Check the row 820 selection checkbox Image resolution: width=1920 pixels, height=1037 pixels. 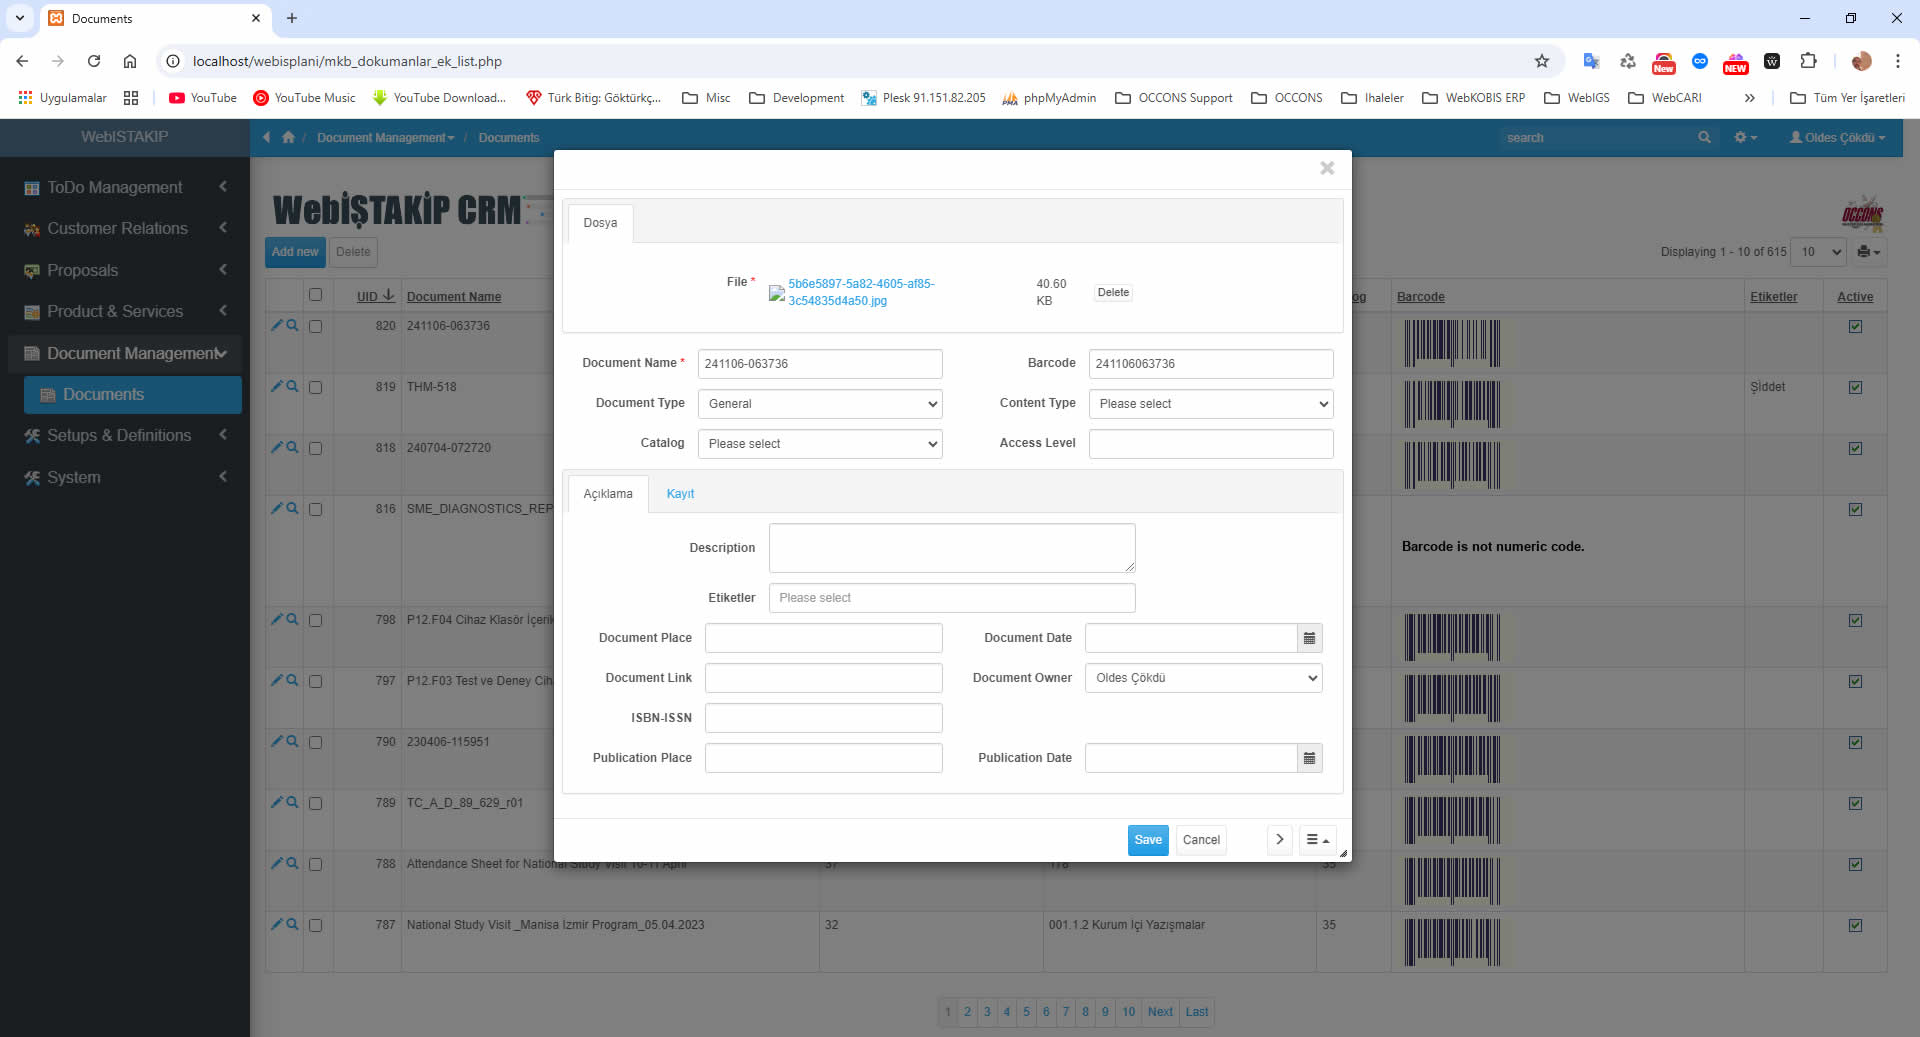coord(315,326)
